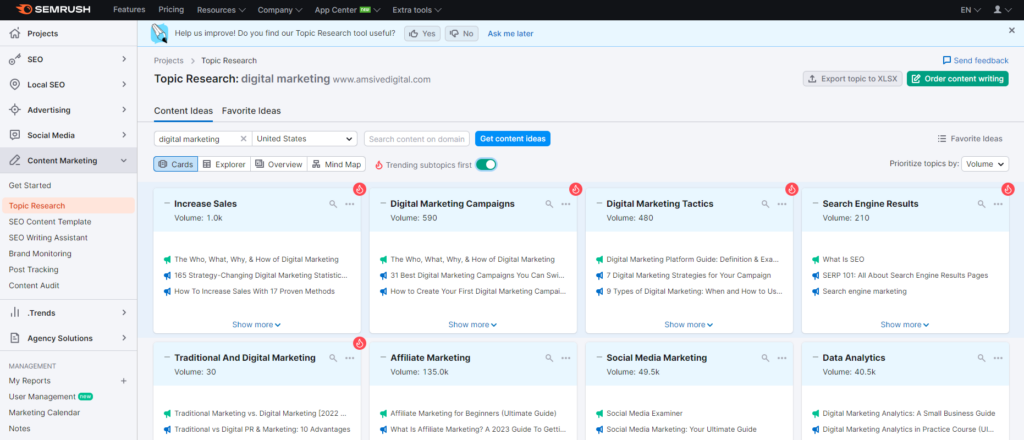
Task: Clear the digital marketing keyword with X
Action: 243,139
